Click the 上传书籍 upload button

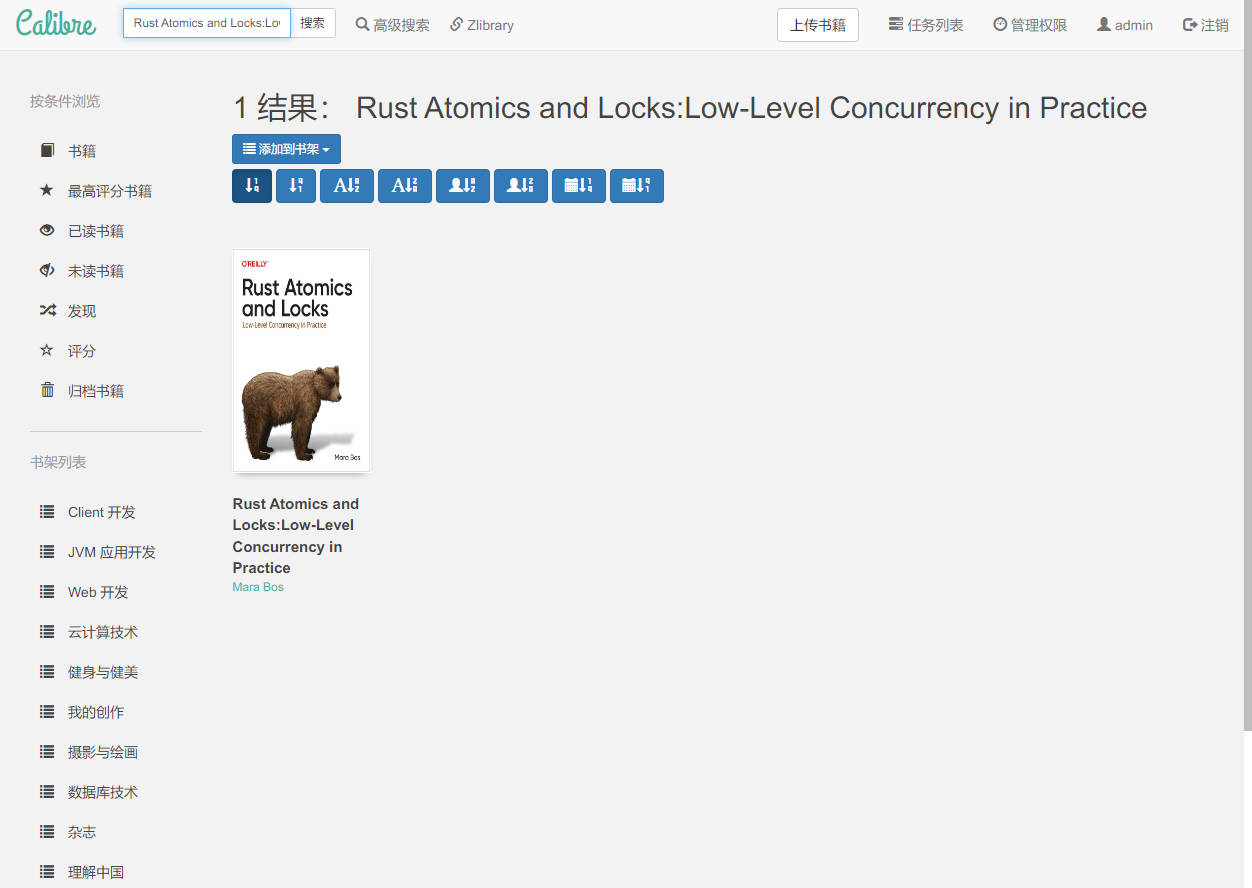coord(817,25)
